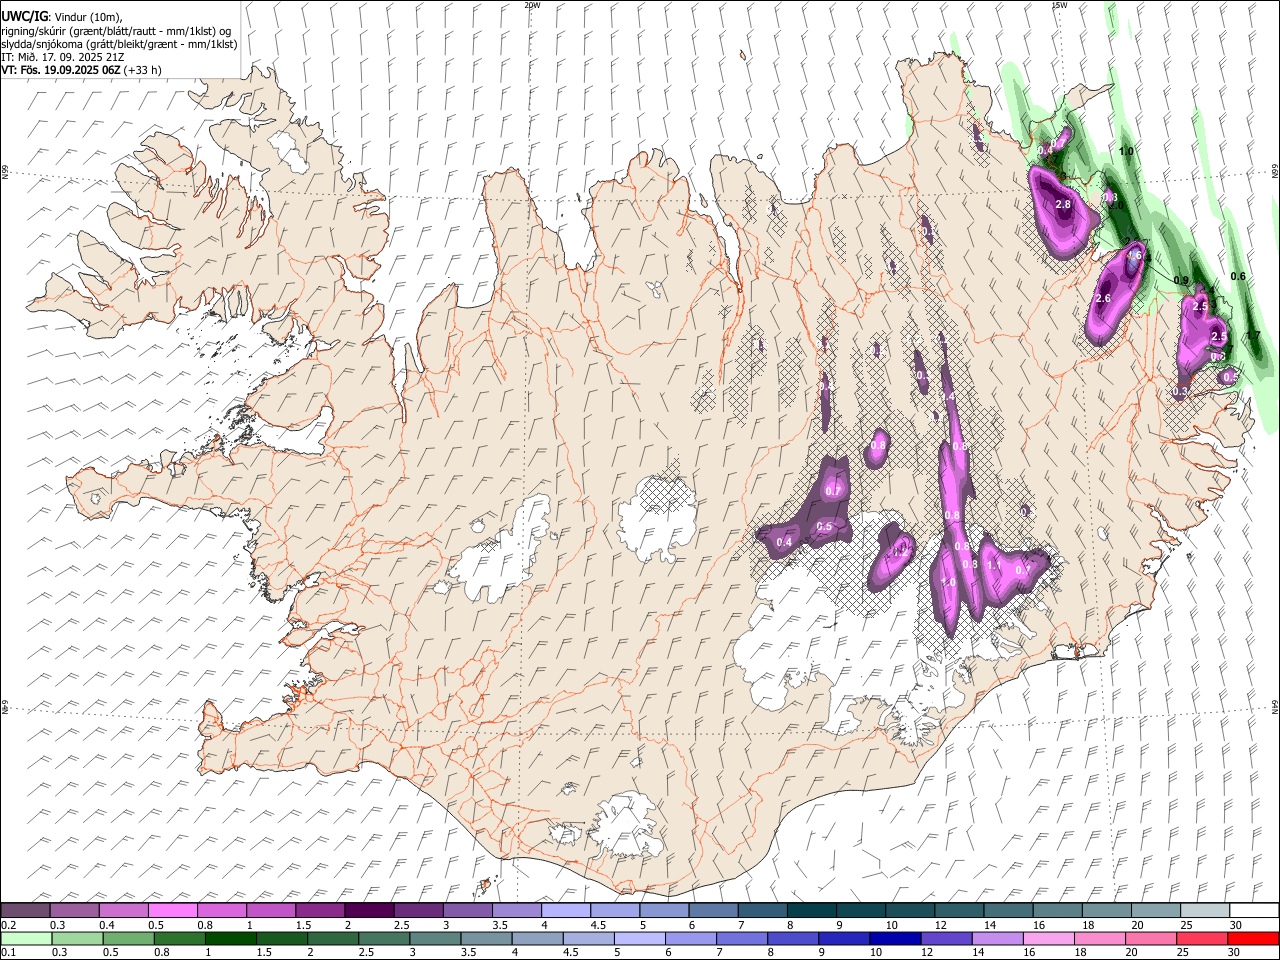The image size is (1280, 960).
Task: Click the 10 label on the green legend scale
Action: click(x=875, y=953)
